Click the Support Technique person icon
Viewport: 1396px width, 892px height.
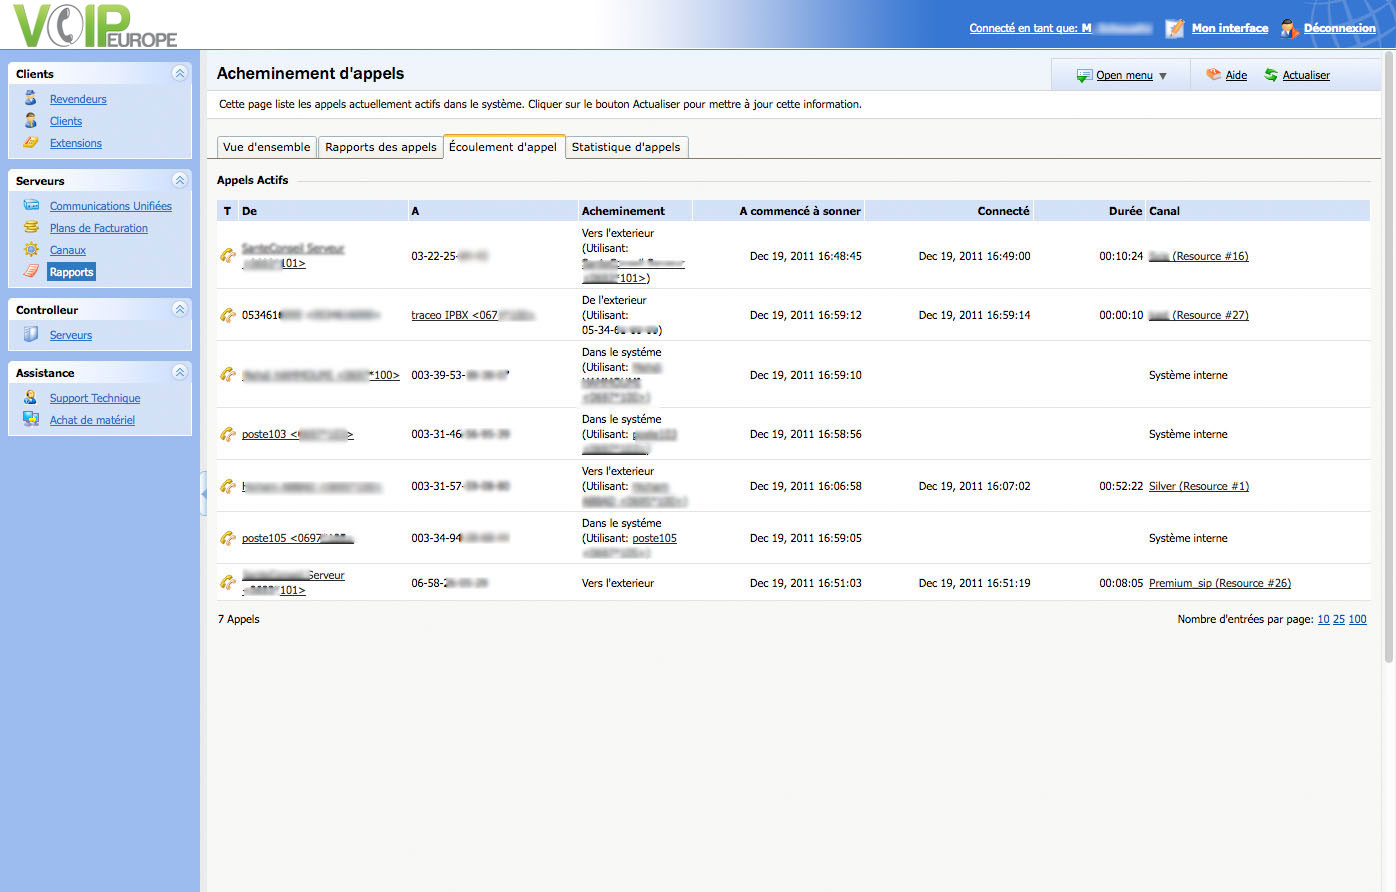tap(31, 397)
